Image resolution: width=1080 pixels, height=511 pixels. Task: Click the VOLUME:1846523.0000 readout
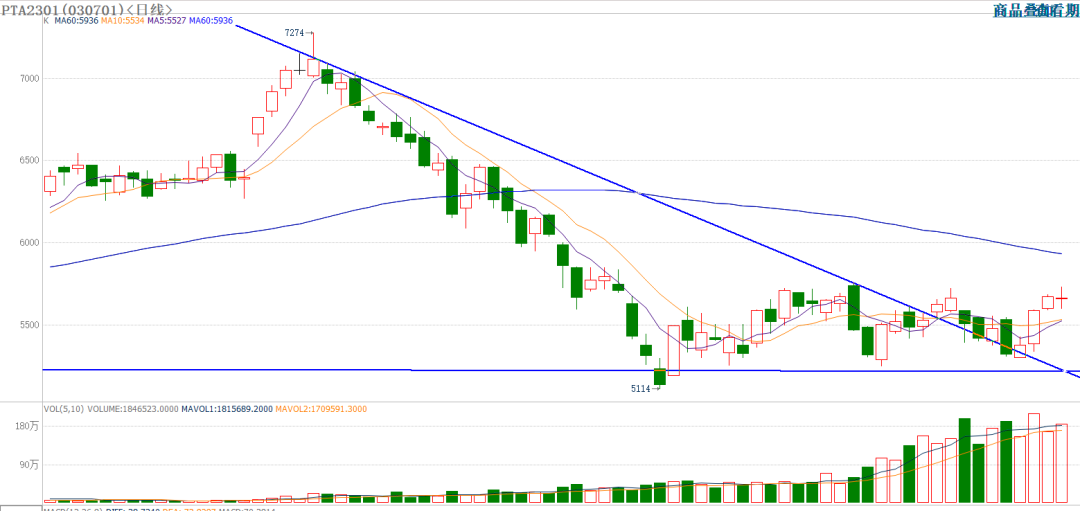132,409
